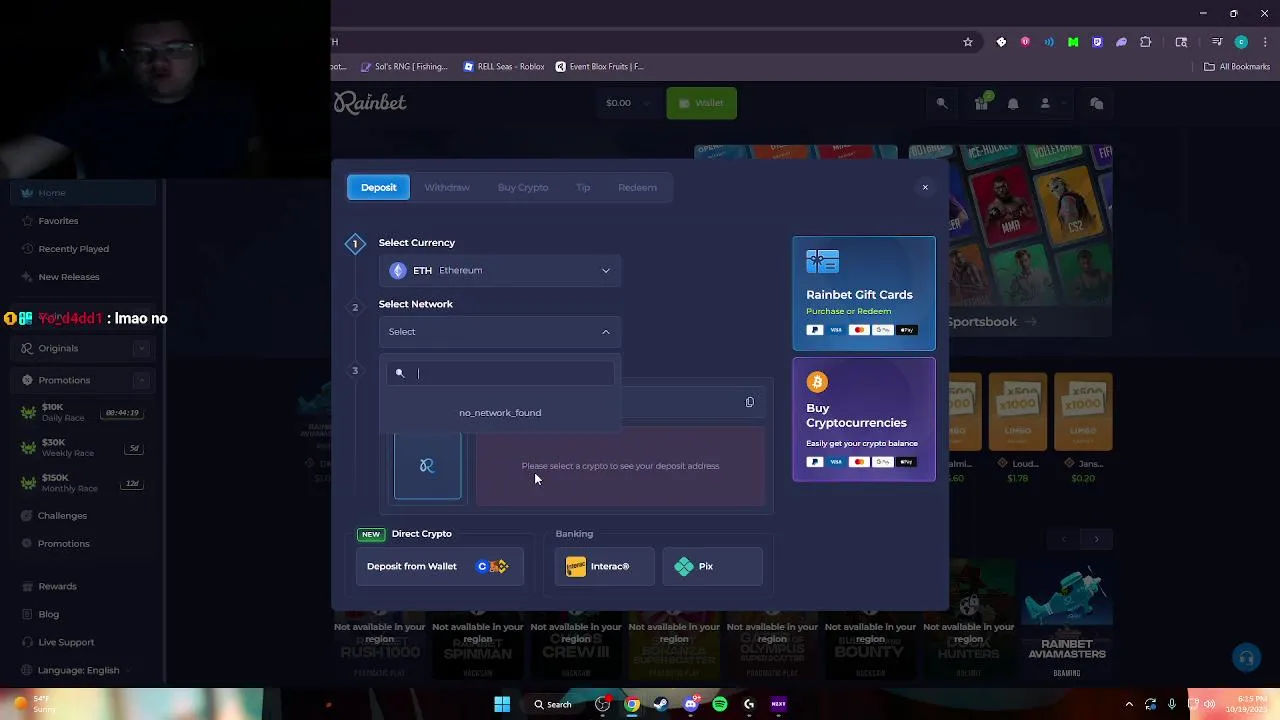Open the Chrome extensions puzzle icon
1280x720 pixels.
click(1146, 42)
